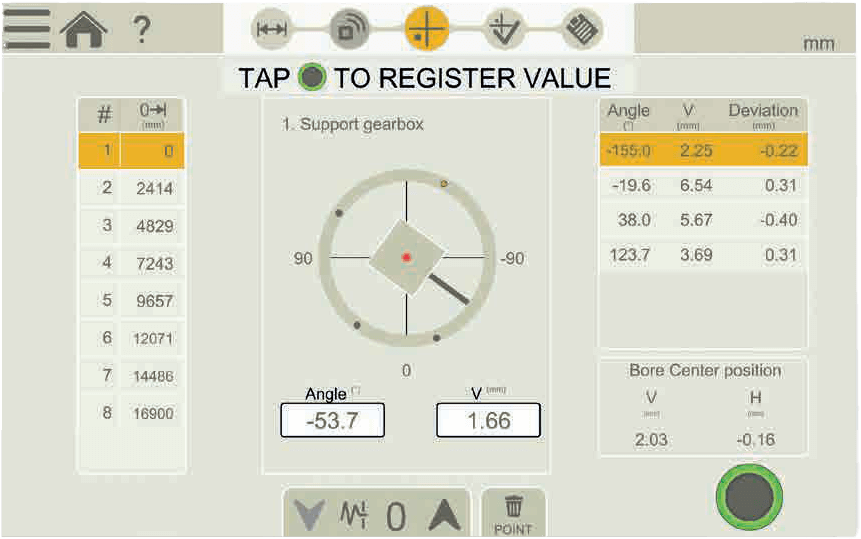Tap the up arrow in the filter control

444,516
